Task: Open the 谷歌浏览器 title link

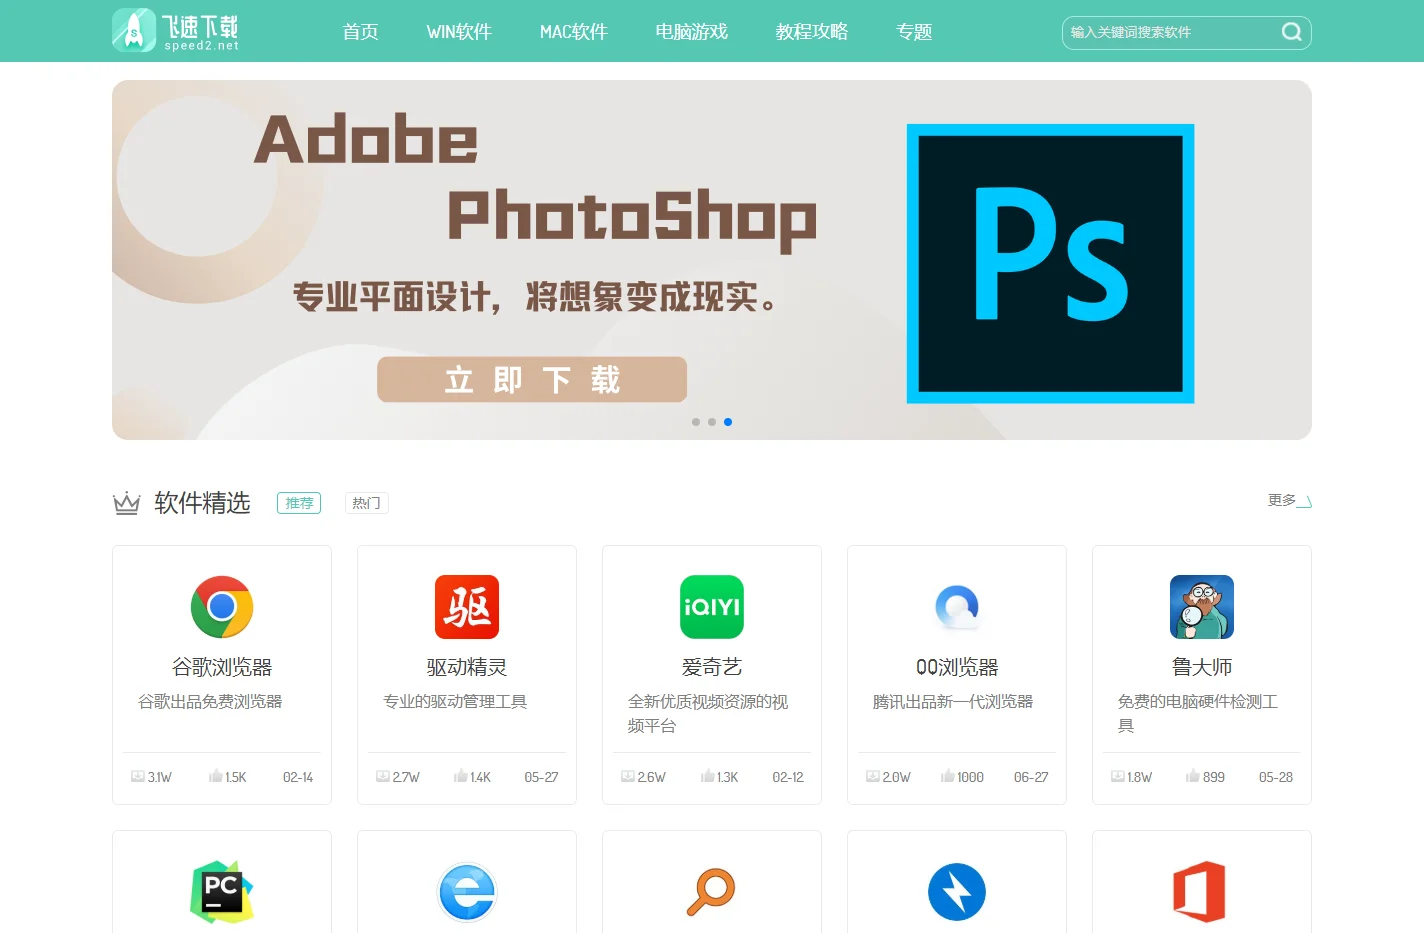Action: point(222,667)
